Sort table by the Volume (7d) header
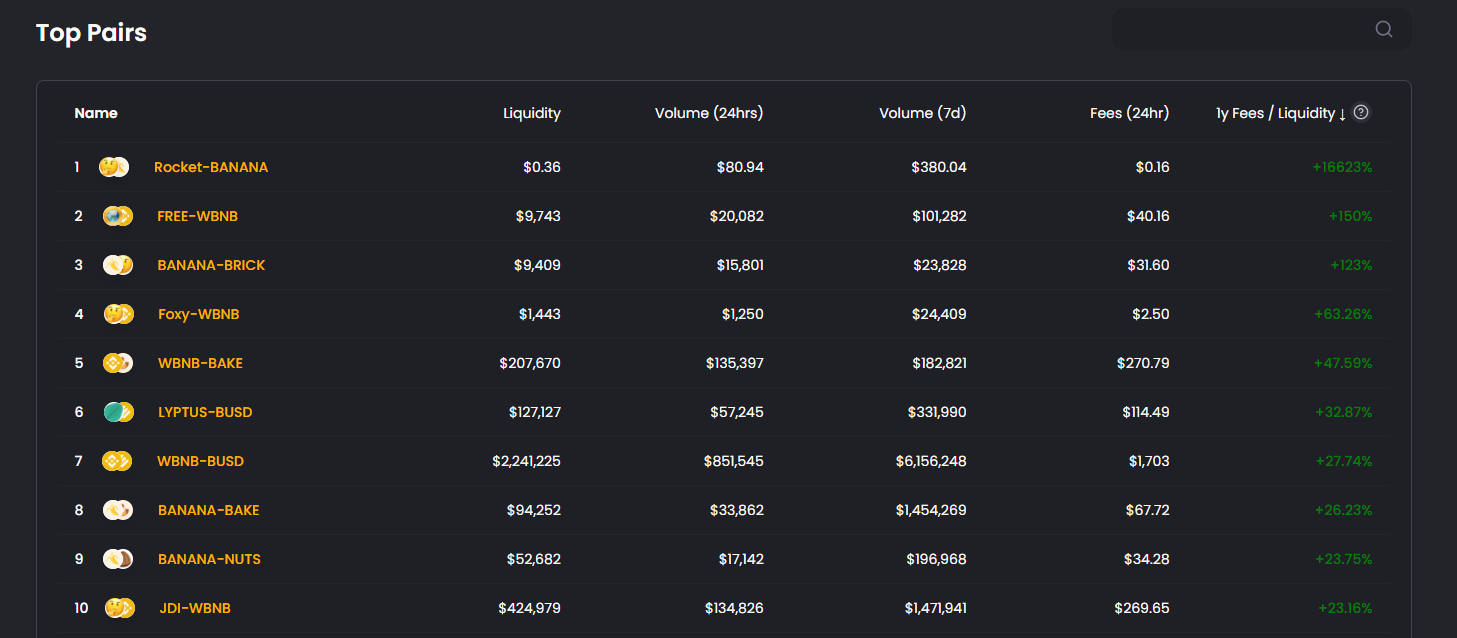1457x638 pixels. point(923,113)
